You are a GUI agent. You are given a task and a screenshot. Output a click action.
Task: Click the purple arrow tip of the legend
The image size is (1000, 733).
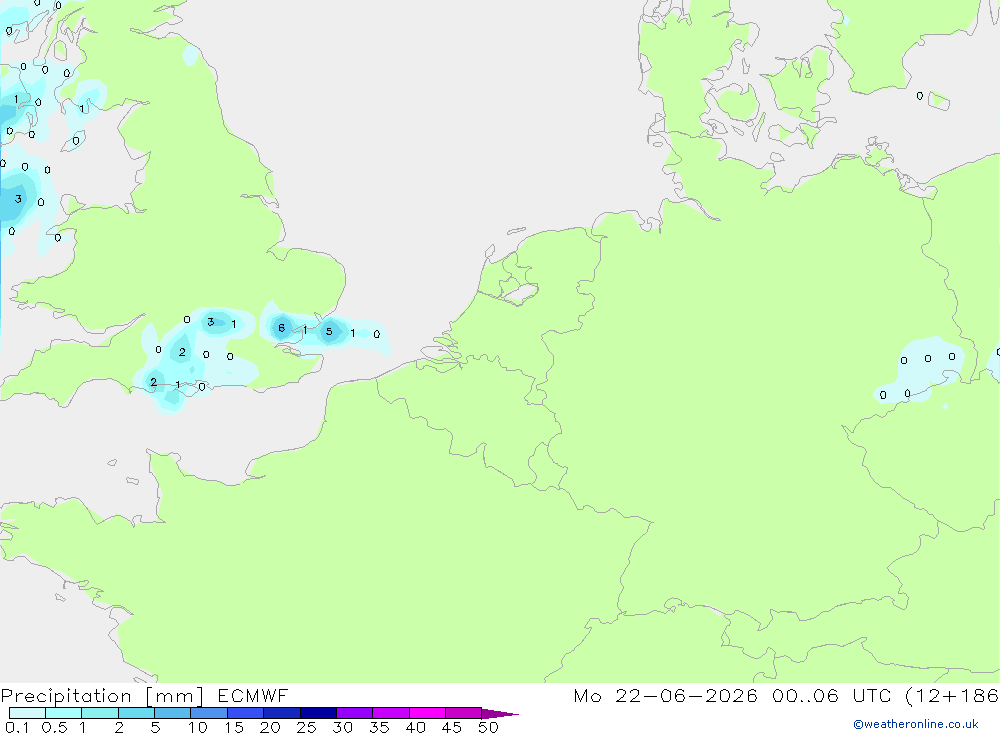500,713
